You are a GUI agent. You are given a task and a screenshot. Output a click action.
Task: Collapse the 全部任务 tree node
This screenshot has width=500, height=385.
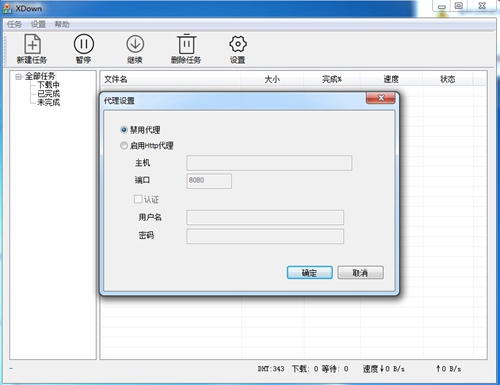click(18, 77)
